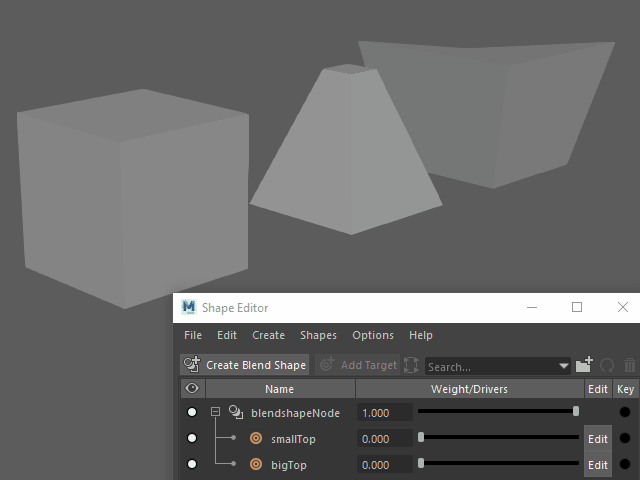Image resolution: width=640 pixels, height=480 pixels.
Task: Click the Edit button for smallTop
Action: pyautogui.click(x=598, y=439)
